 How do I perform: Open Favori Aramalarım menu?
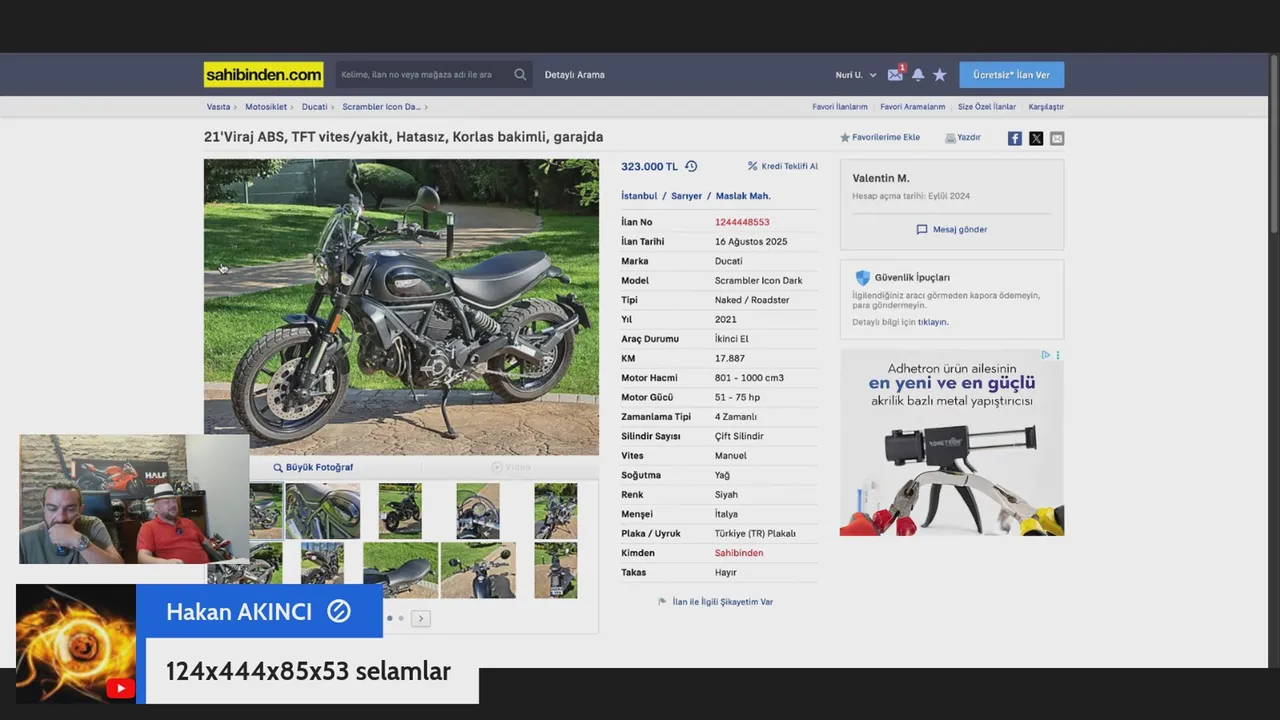(x=912, y=107)
